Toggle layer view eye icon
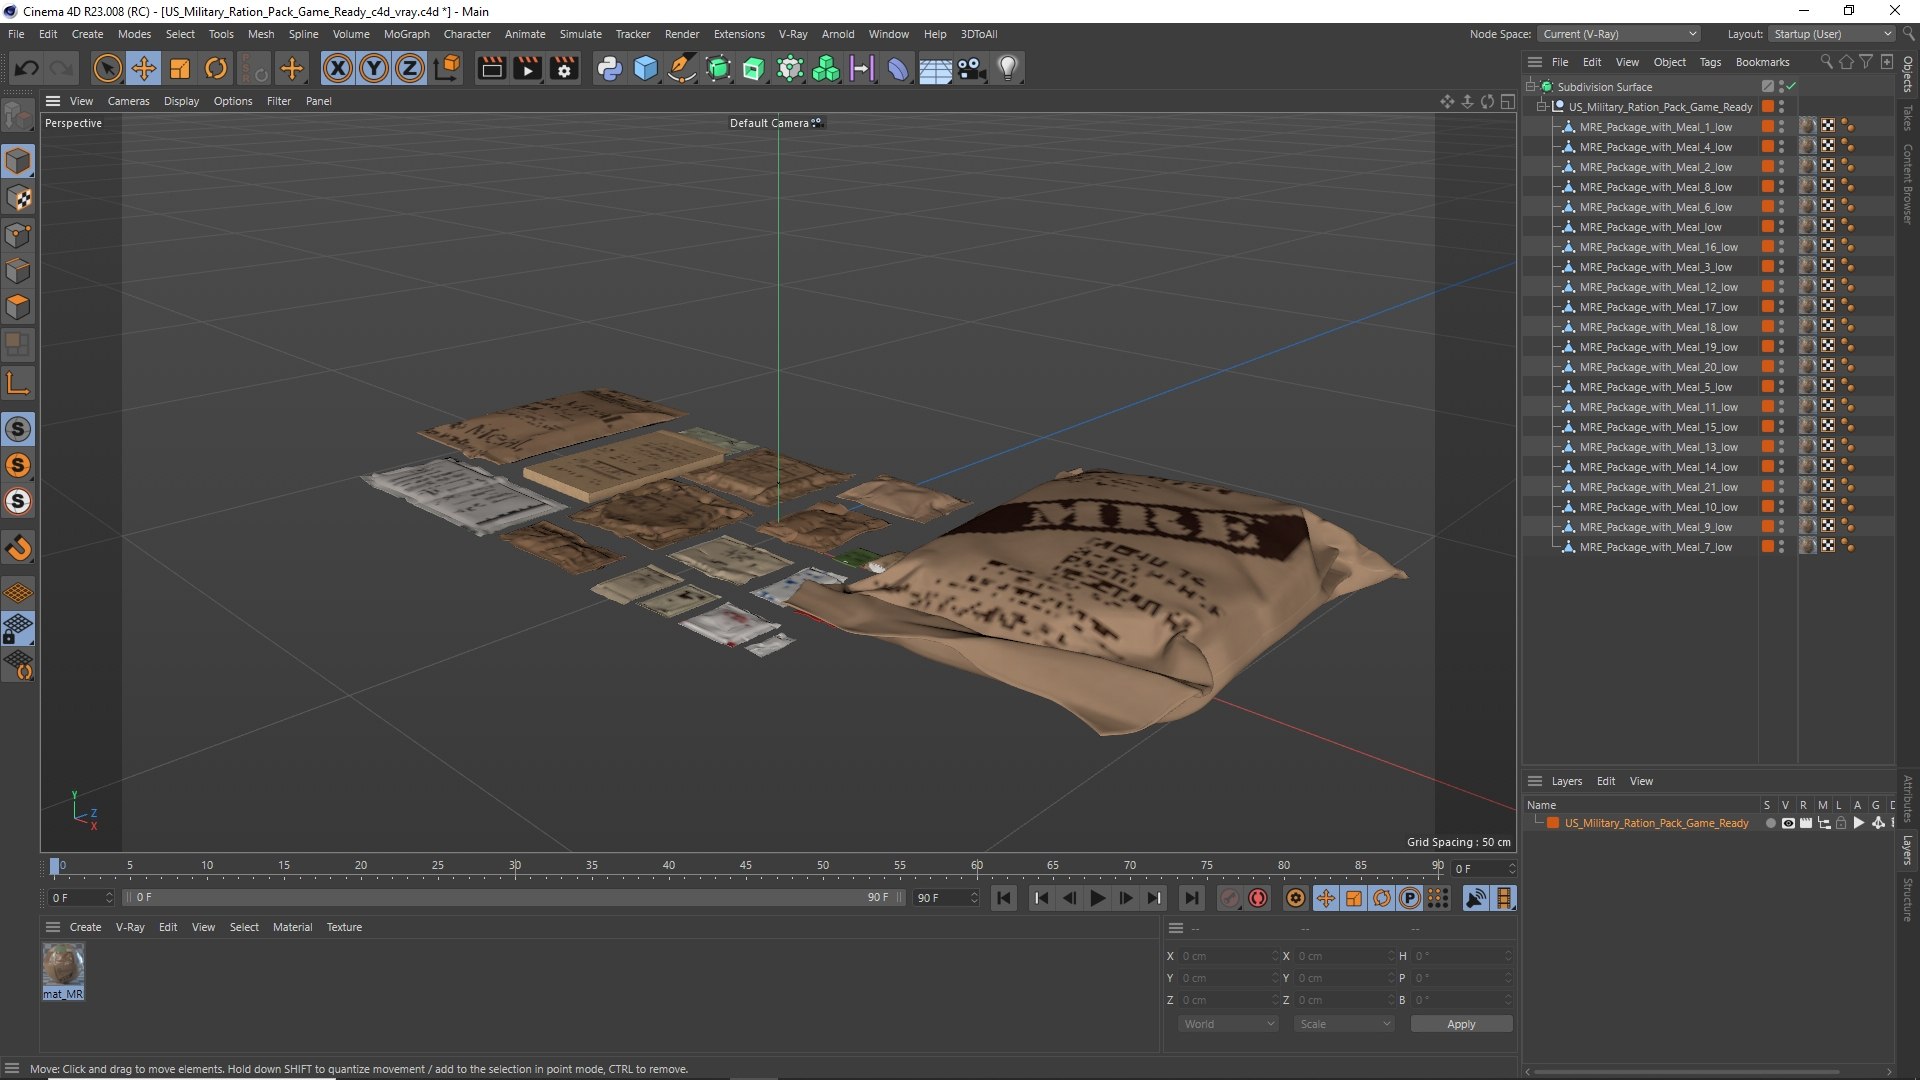The width and height of the screenshot is (1920, 1080). coord(1787,823)
